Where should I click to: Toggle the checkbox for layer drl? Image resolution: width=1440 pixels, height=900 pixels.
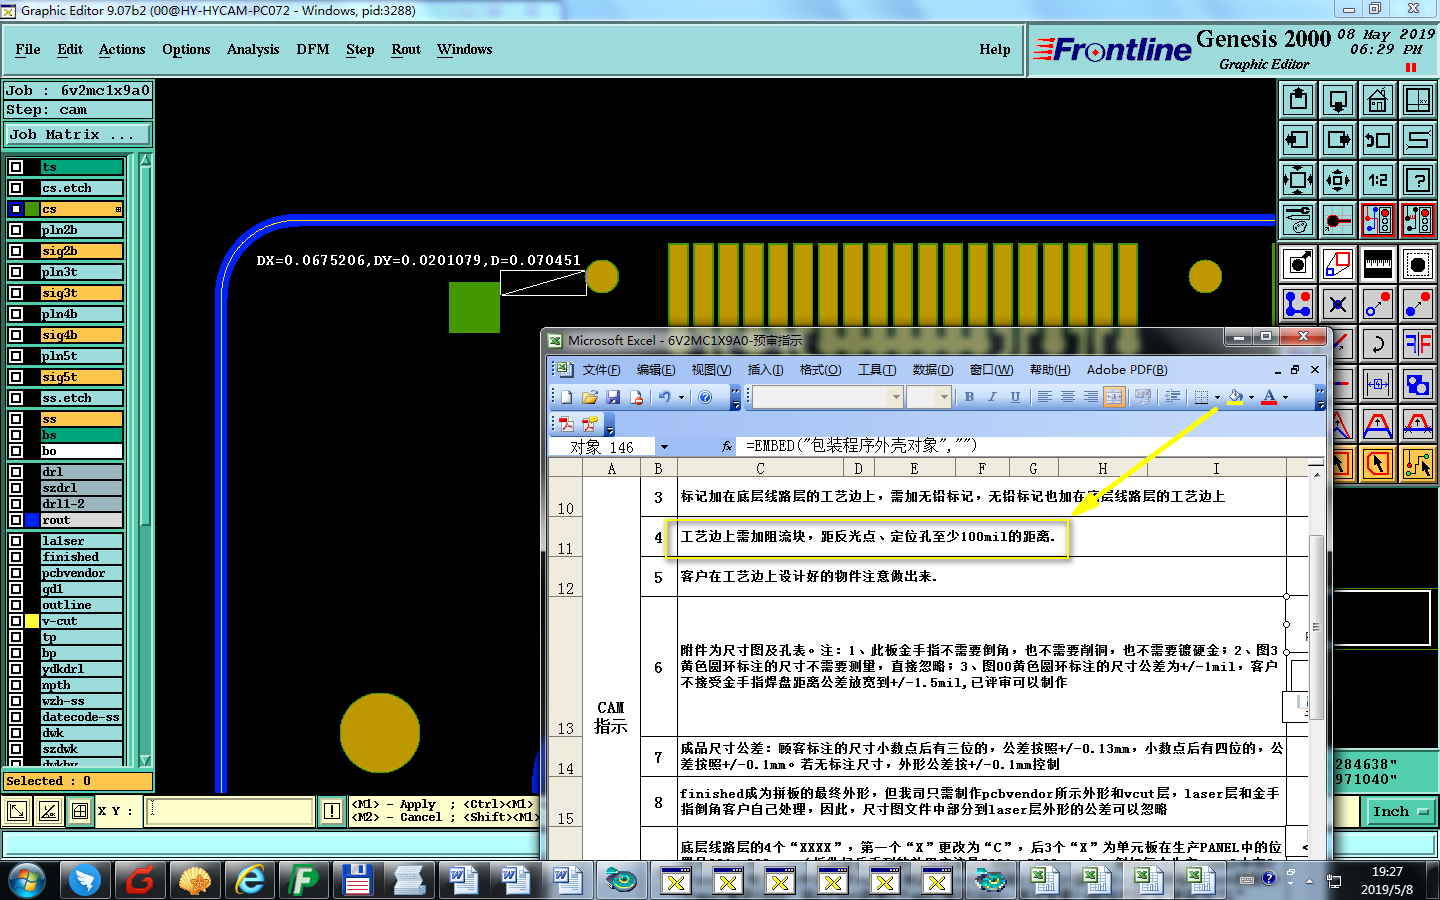[16, 472]
